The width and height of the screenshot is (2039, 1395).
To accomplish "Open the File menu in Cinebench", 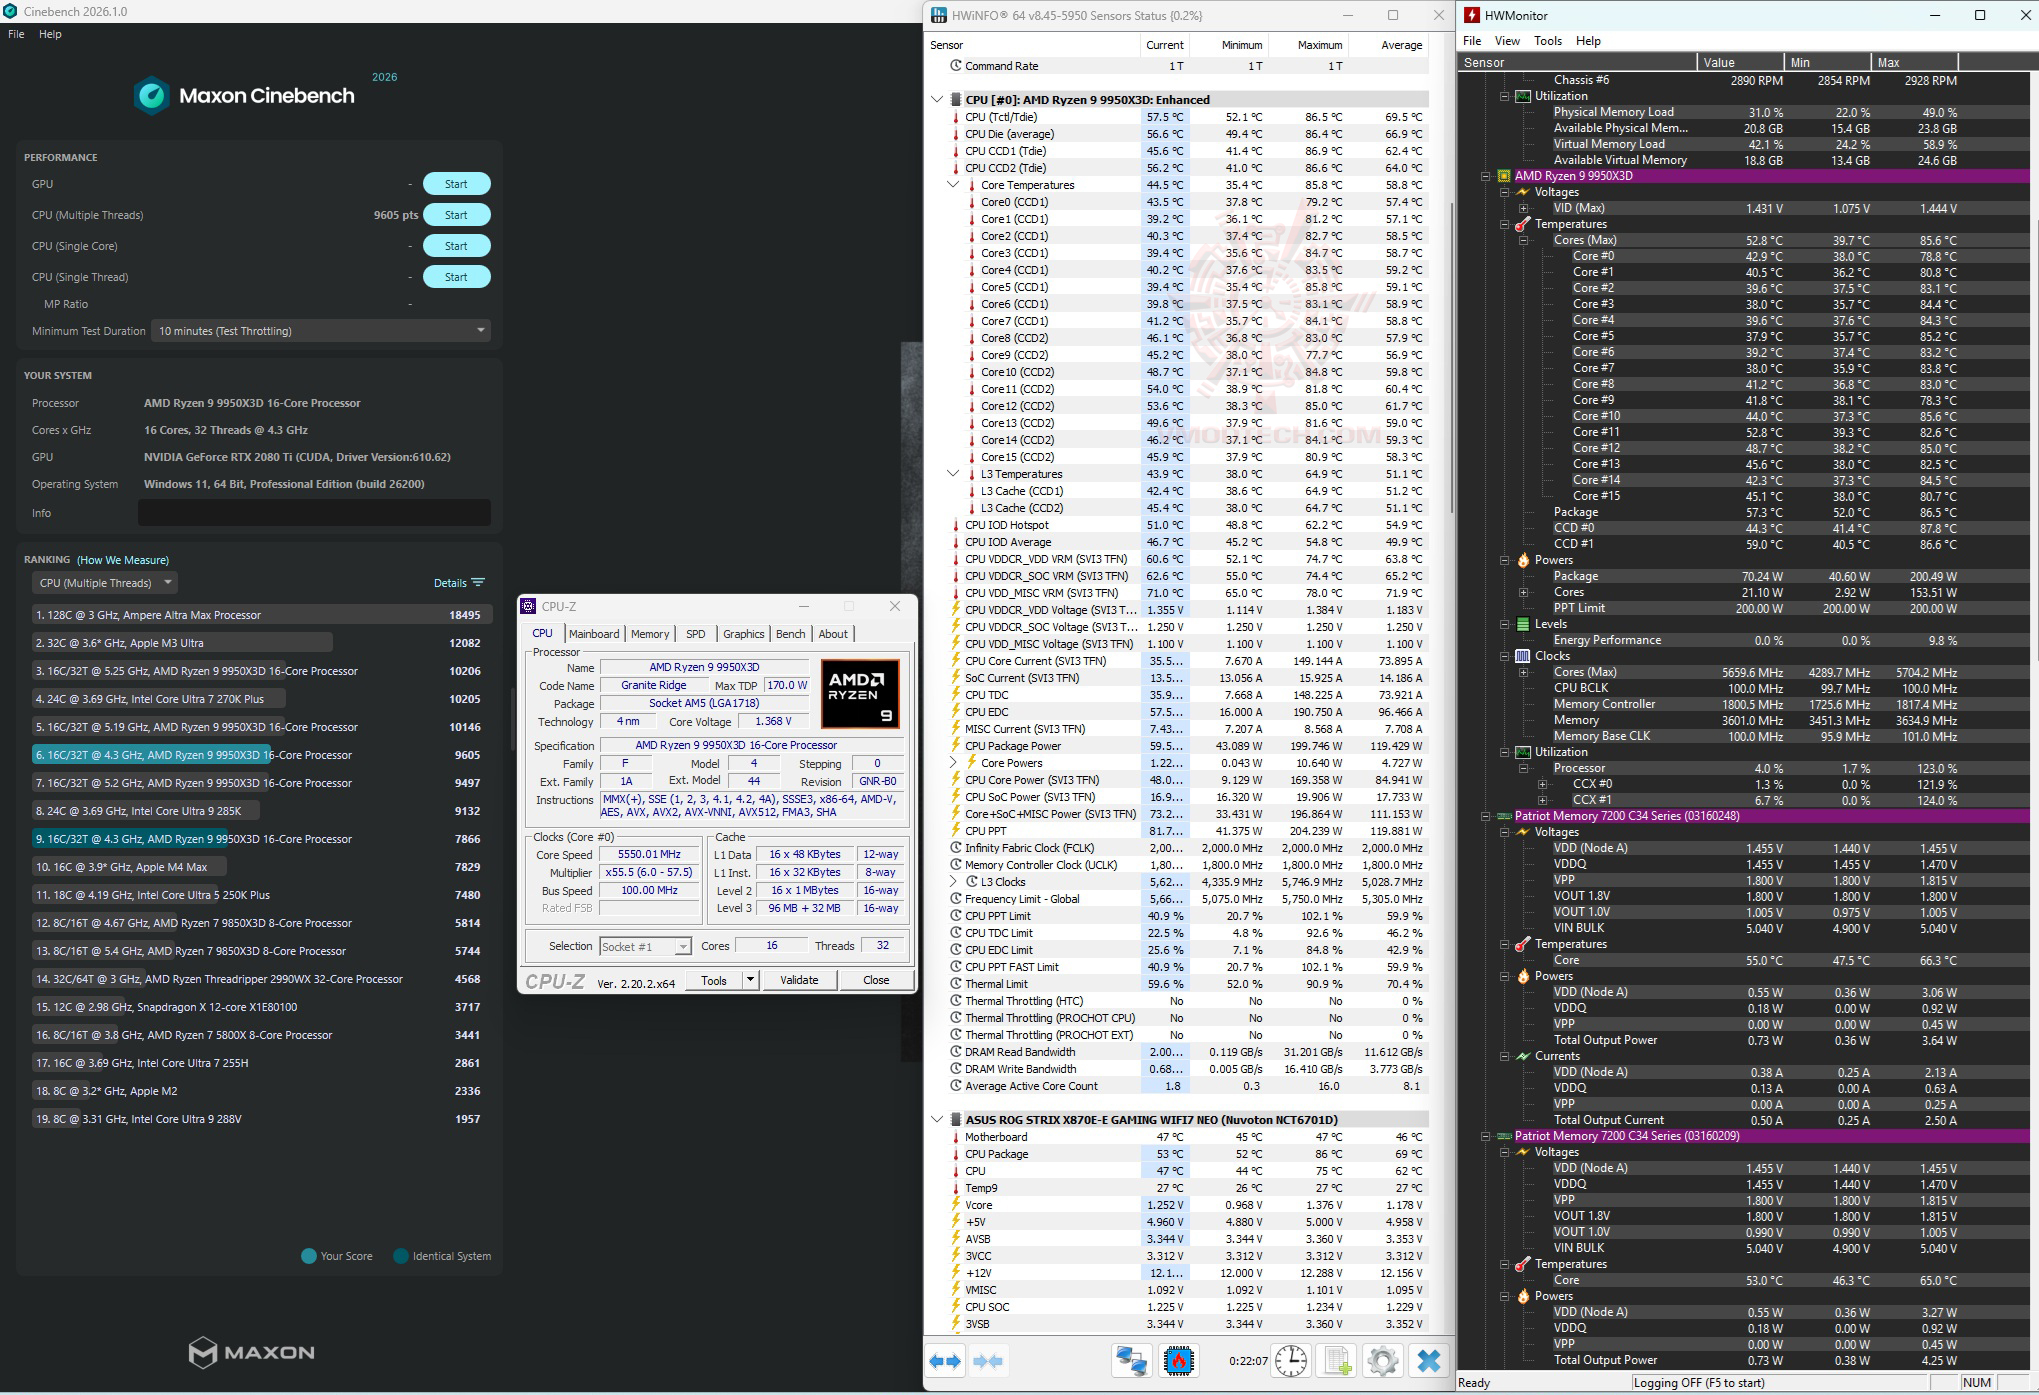I will pos(16,34).
